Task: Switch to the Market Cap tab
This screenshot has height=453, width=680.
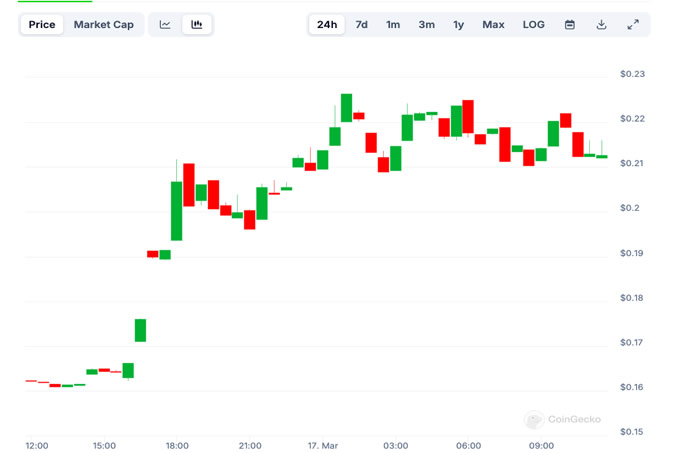Action: coord(103,25)
